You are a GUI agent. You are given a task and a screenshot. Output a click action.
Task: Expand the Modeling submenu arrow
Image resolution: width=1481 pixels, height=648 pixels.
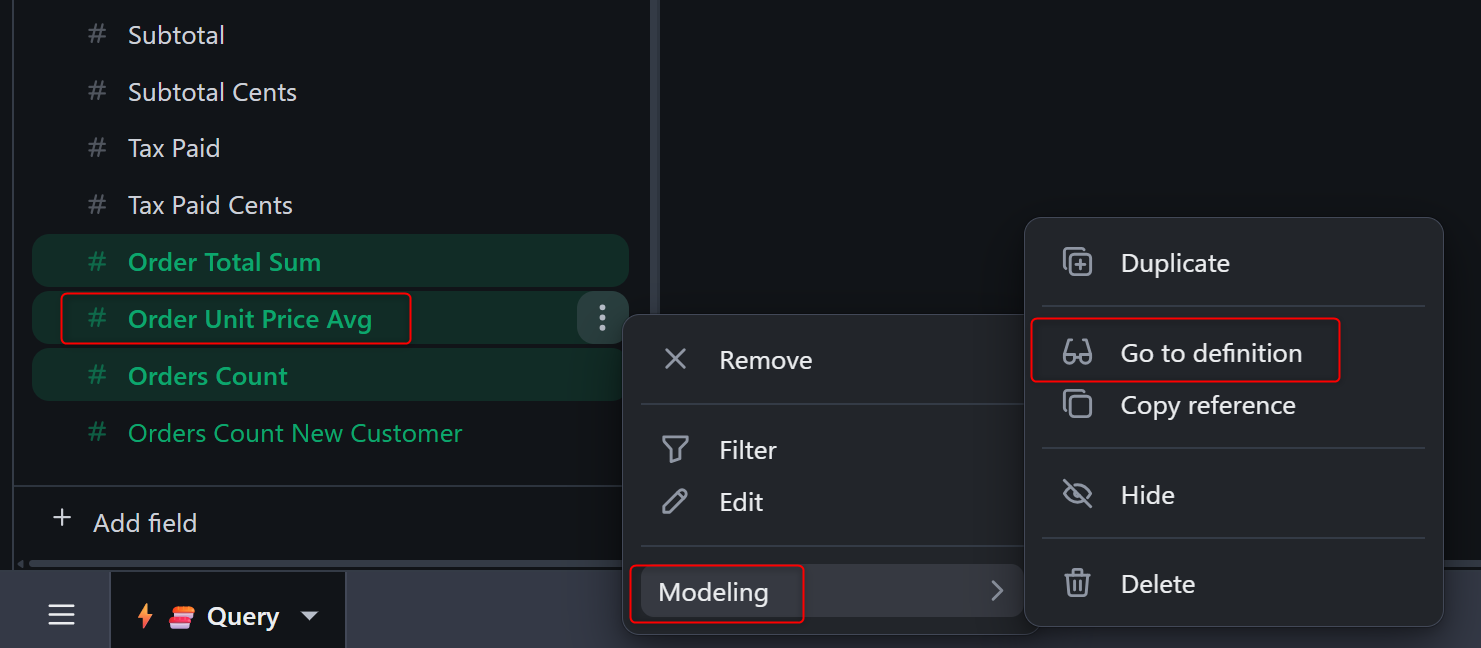click(996, 591)
